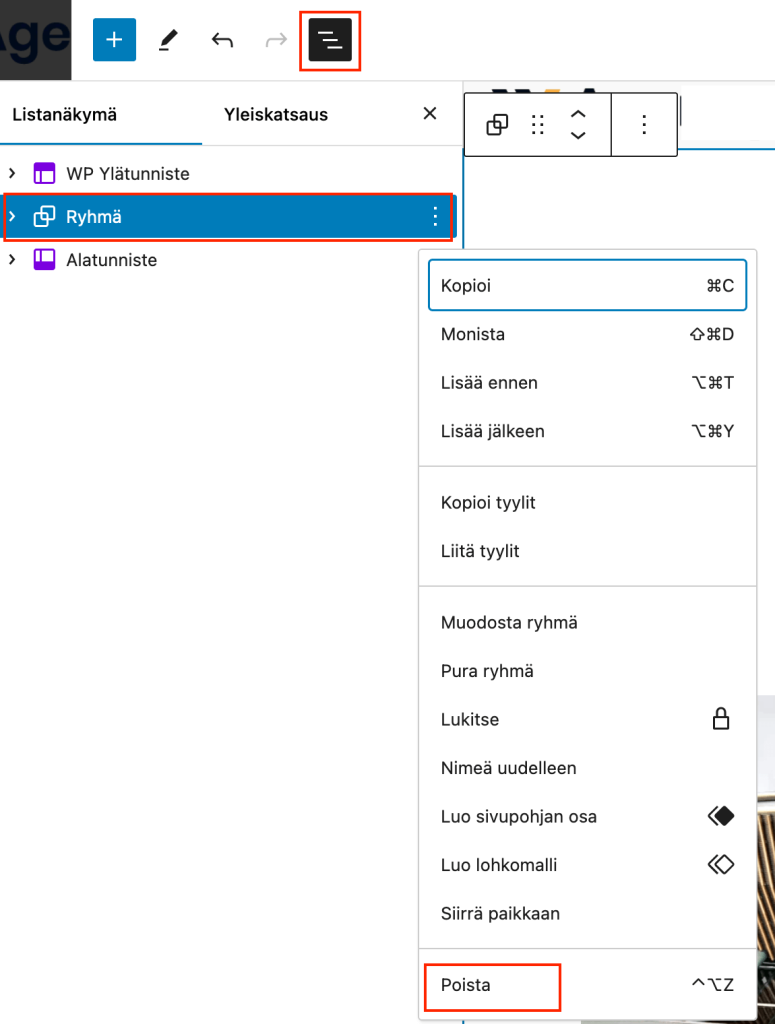Image resolution: width=775 pixels, height=1024 pixels.
Task: Choose Lisää ennen
Action: (x=588, y=383)
